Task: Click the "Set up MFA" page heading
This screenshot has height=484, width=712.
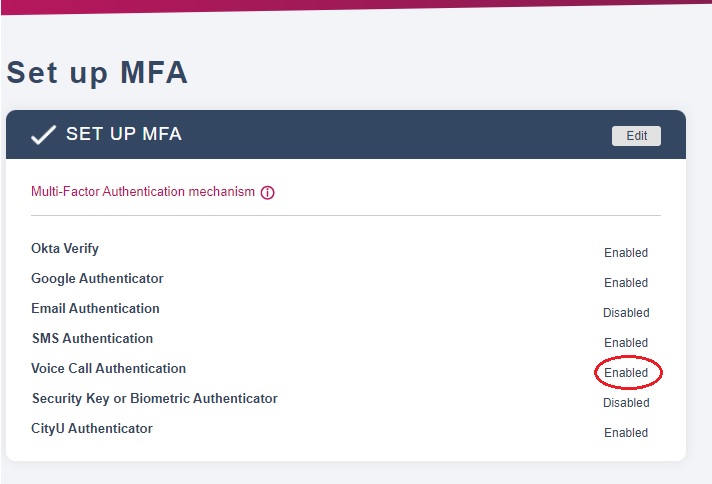Action: coord(97,73)
